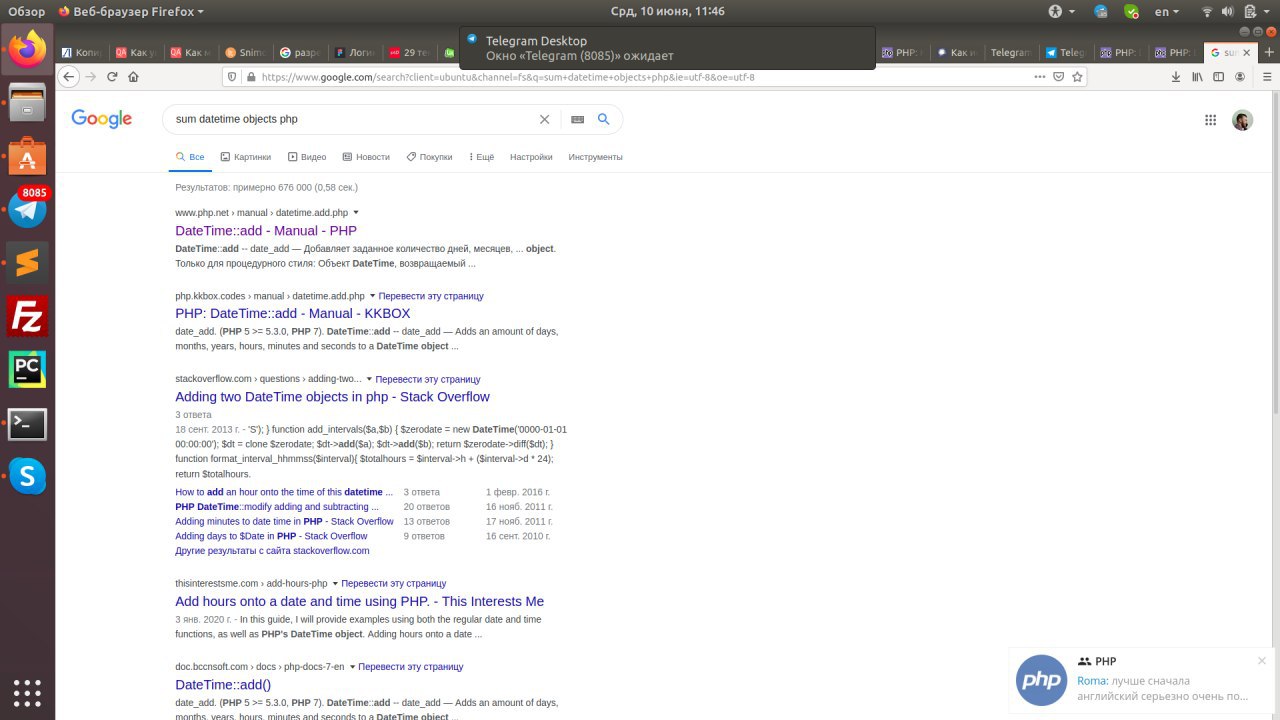Open PyCharm from the dock
The image size is (1280, 720).
[27, 370]
